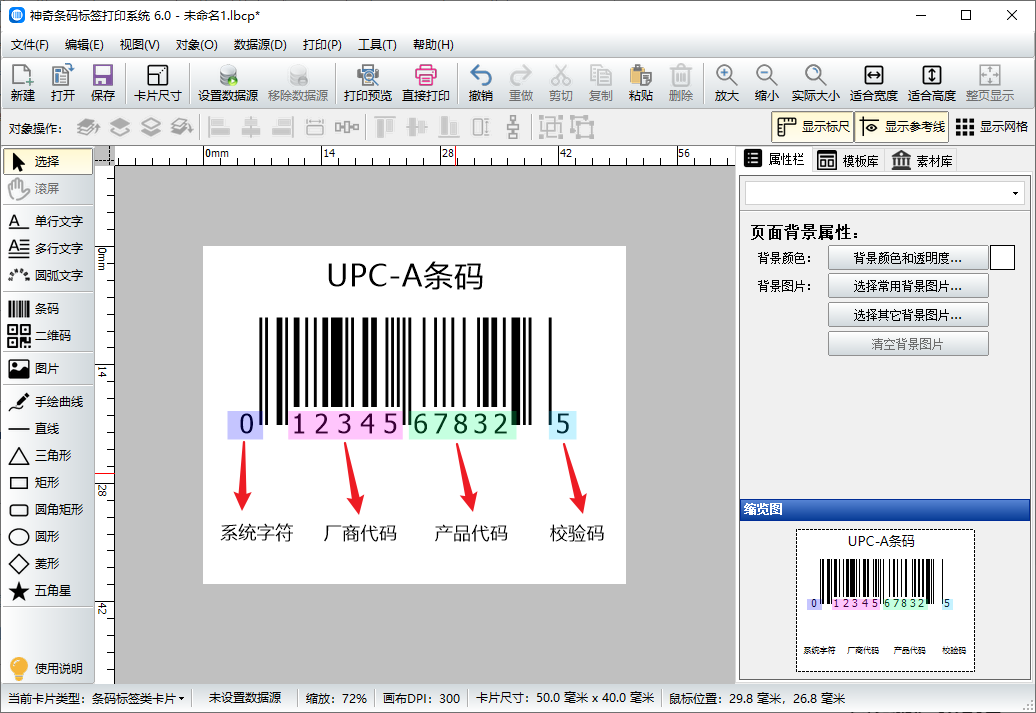Viewport: 1036px width, 713px height.
Task: Click the align-left icon in 对象操作 bar
Action: pos(219,127)
